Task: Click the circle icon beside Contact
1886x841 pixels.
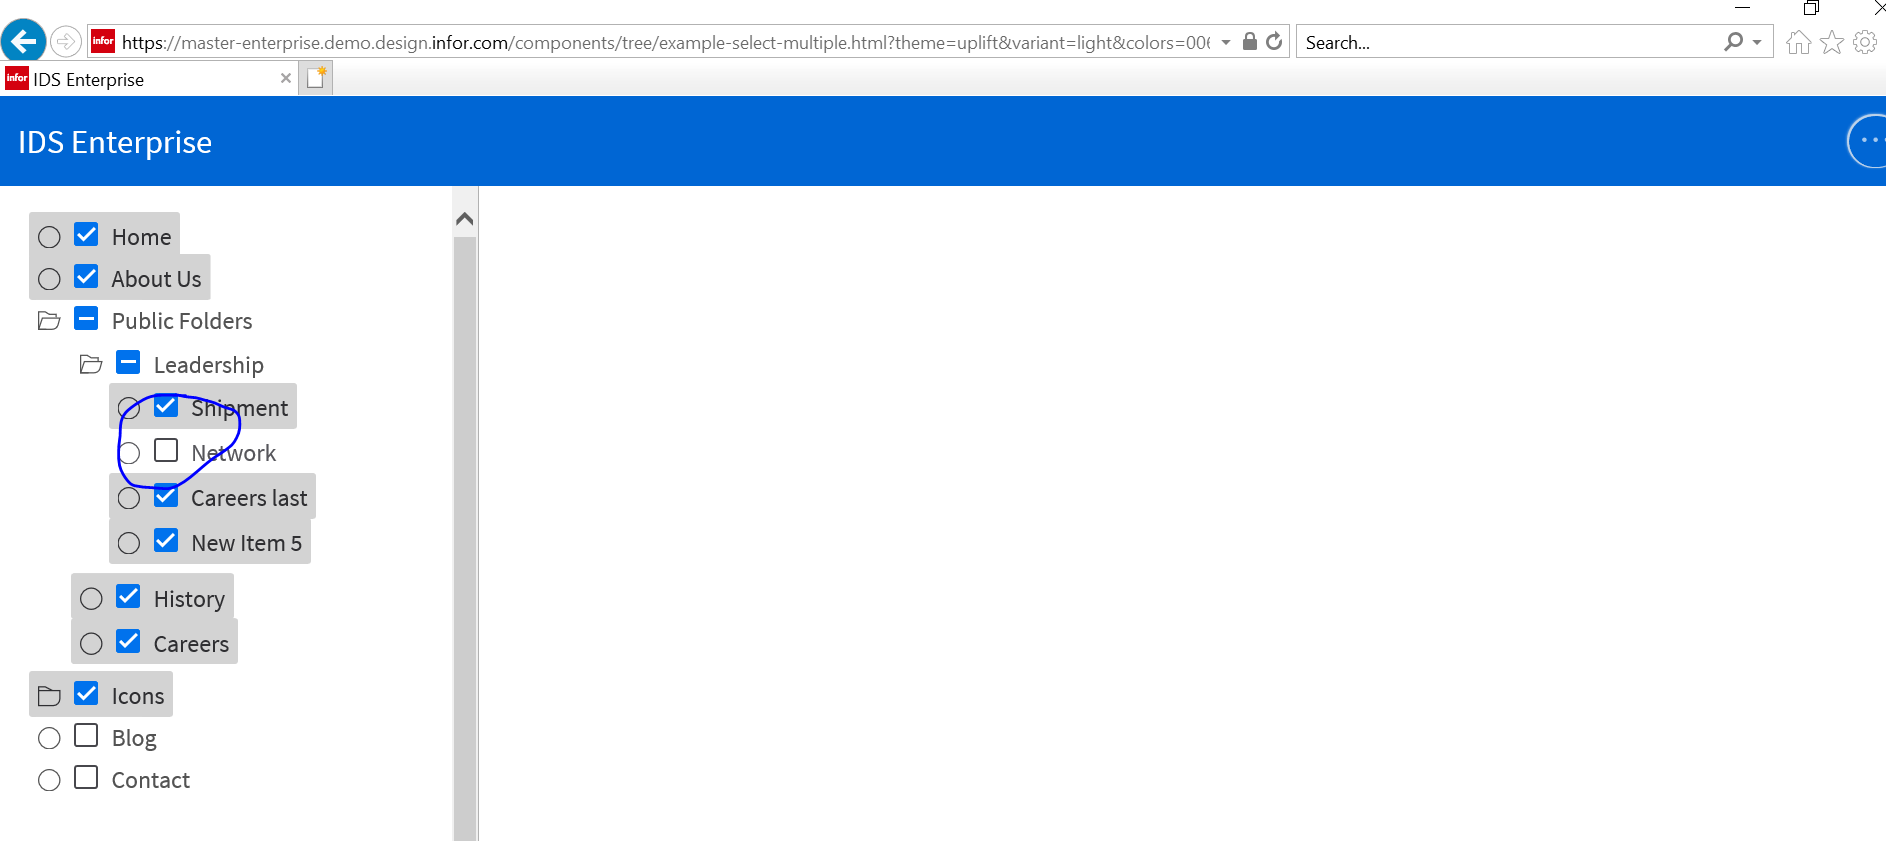Action: pyautogui.click(x=49, y=780)
